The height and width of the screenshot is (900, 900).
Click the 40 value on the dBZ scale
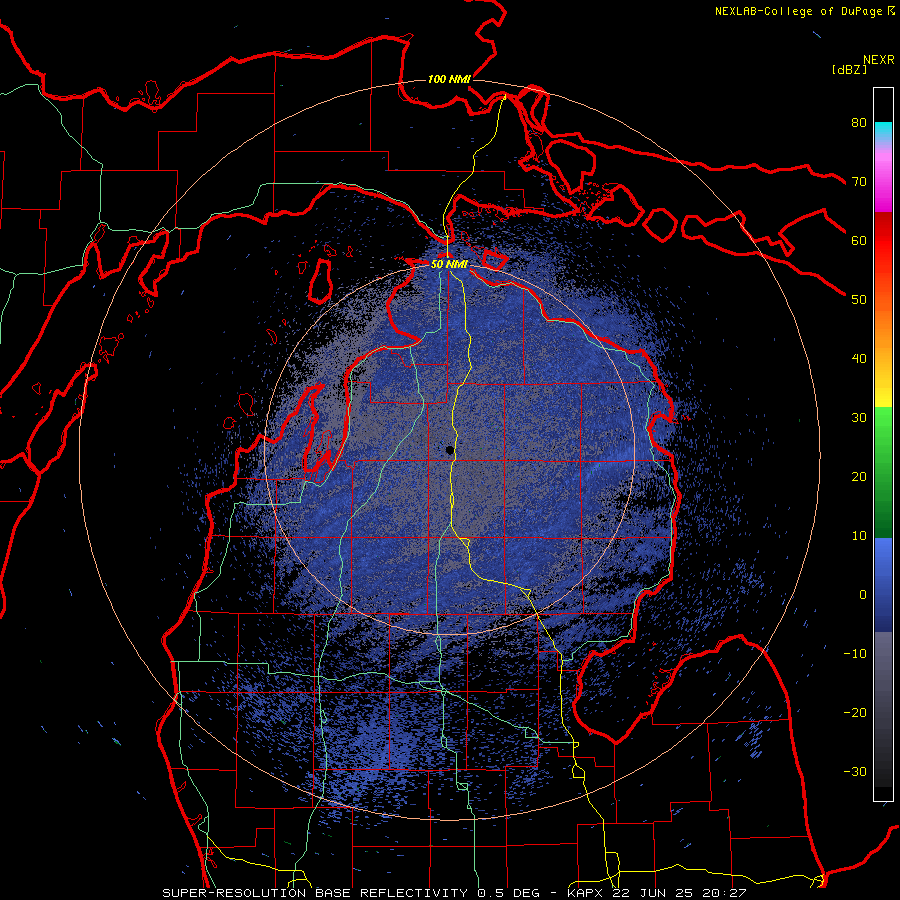click(859, 359)
